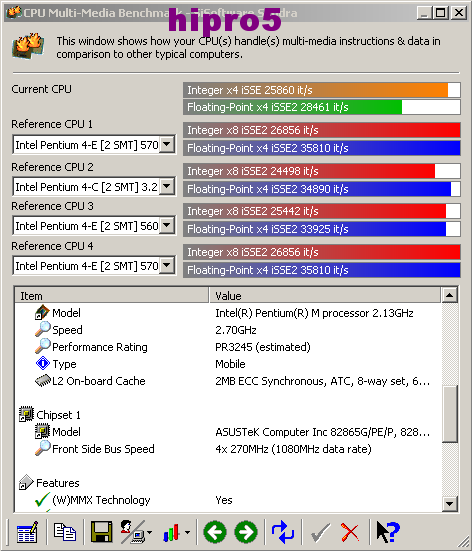Click Current CPU Floating-Point 28461 it/s bar
The image size is (472, 551).
point(322,107)
